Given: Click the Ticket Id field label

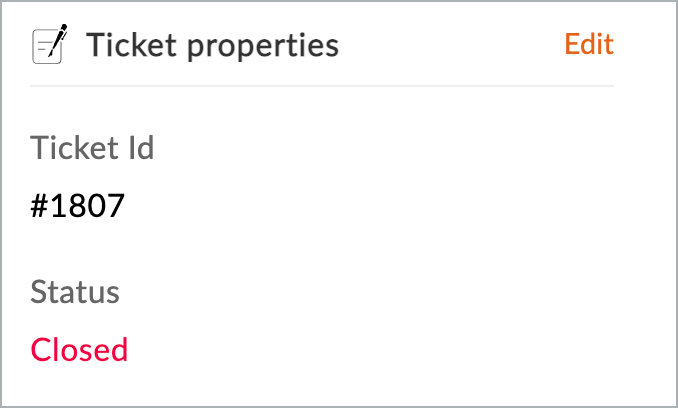Looking at the screenshot, I should click(x=92, y=148).
